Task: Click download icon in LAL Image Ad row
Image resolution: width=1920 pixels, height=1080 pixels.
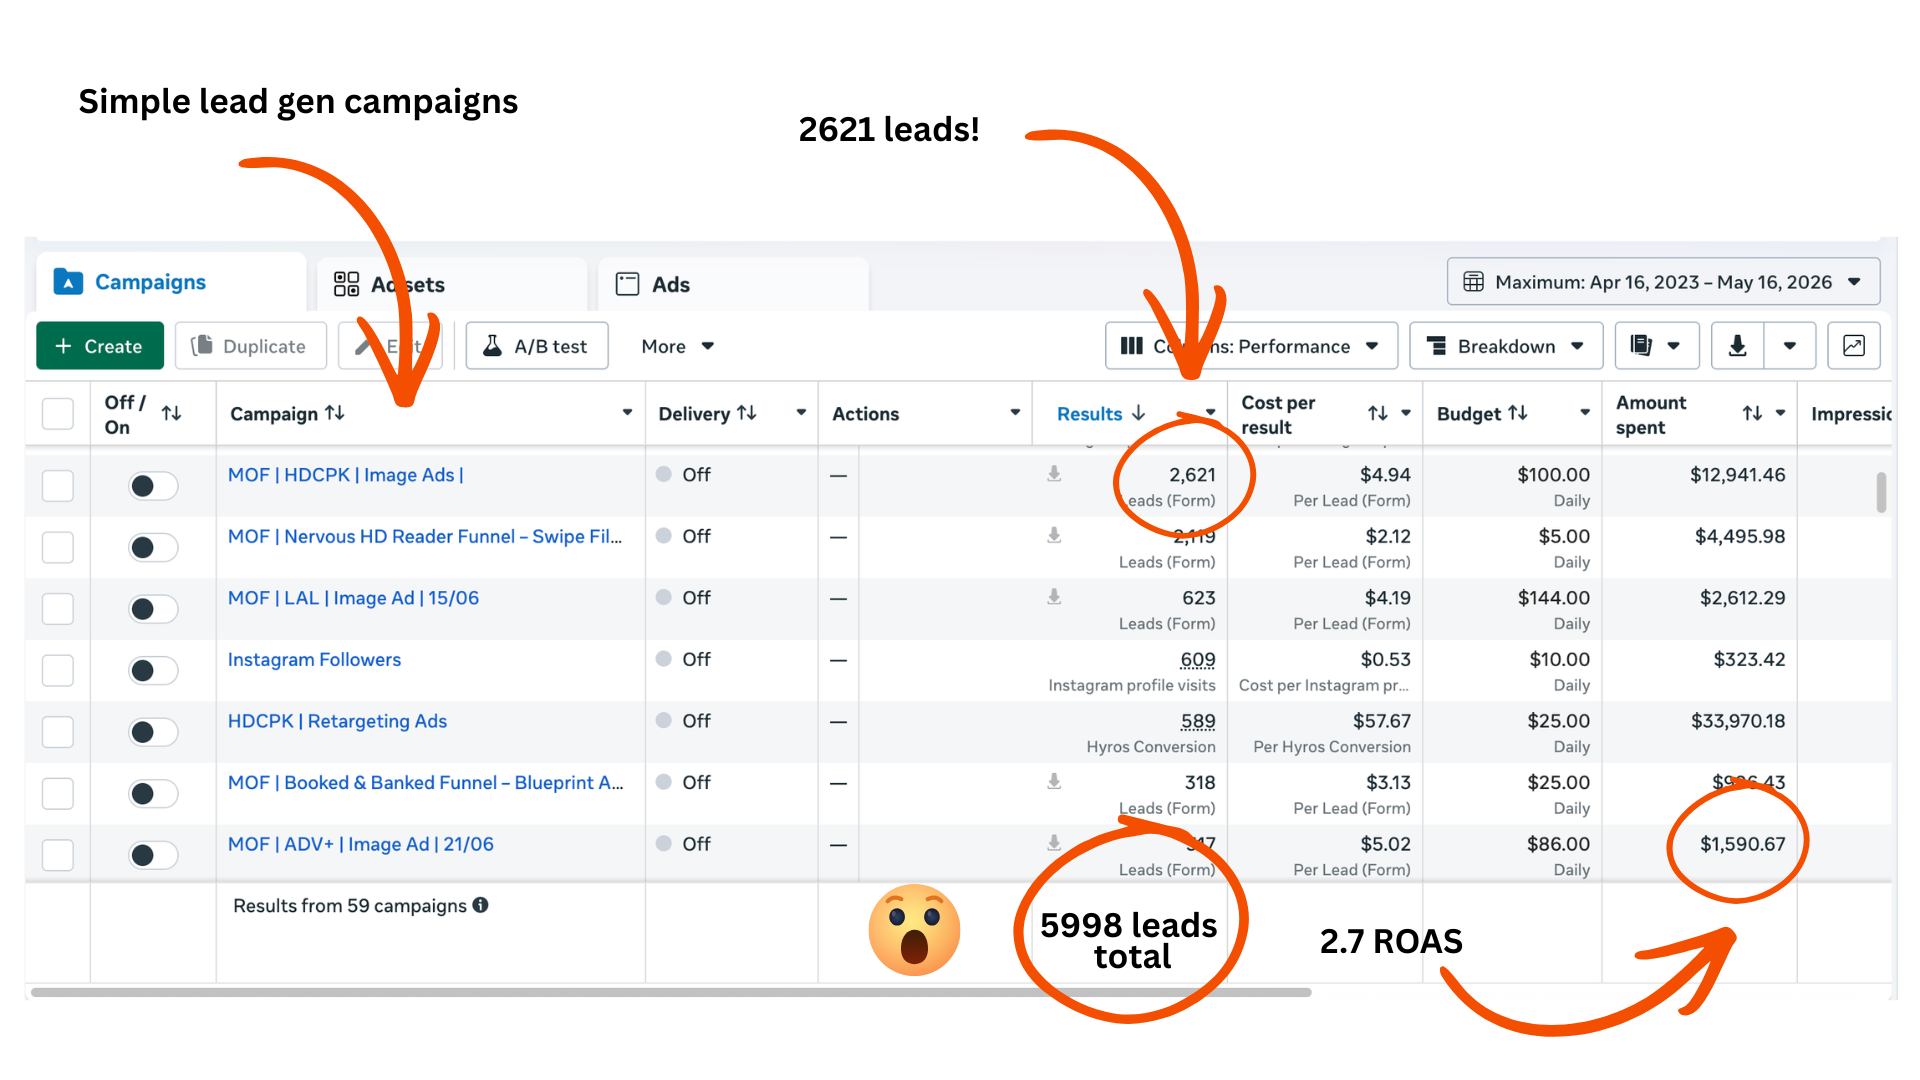Action: (1054, 597)
